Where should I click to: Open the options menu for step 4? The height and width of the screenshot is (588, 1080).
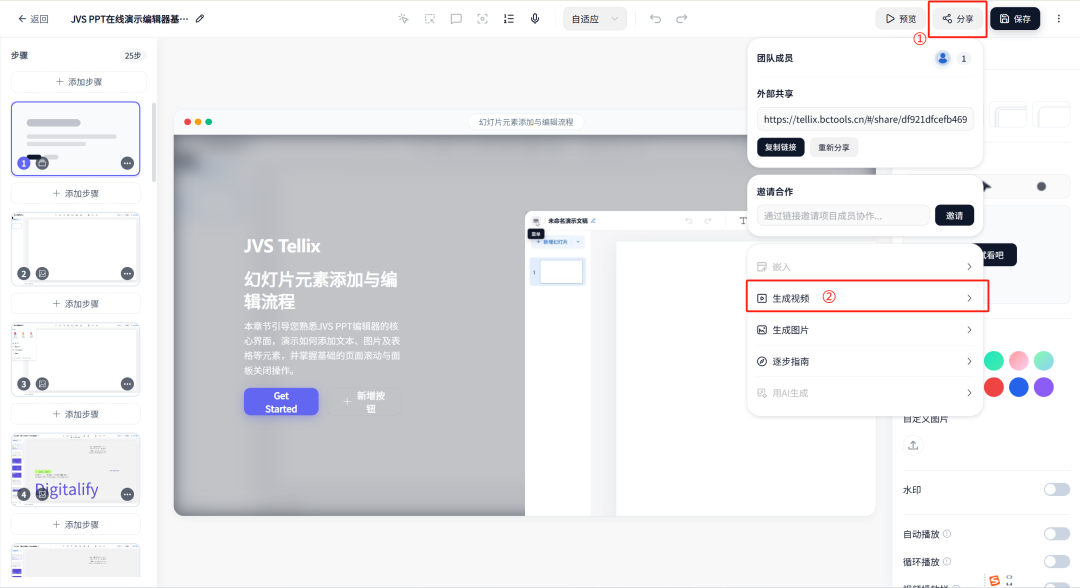click(x=127, y=494)
